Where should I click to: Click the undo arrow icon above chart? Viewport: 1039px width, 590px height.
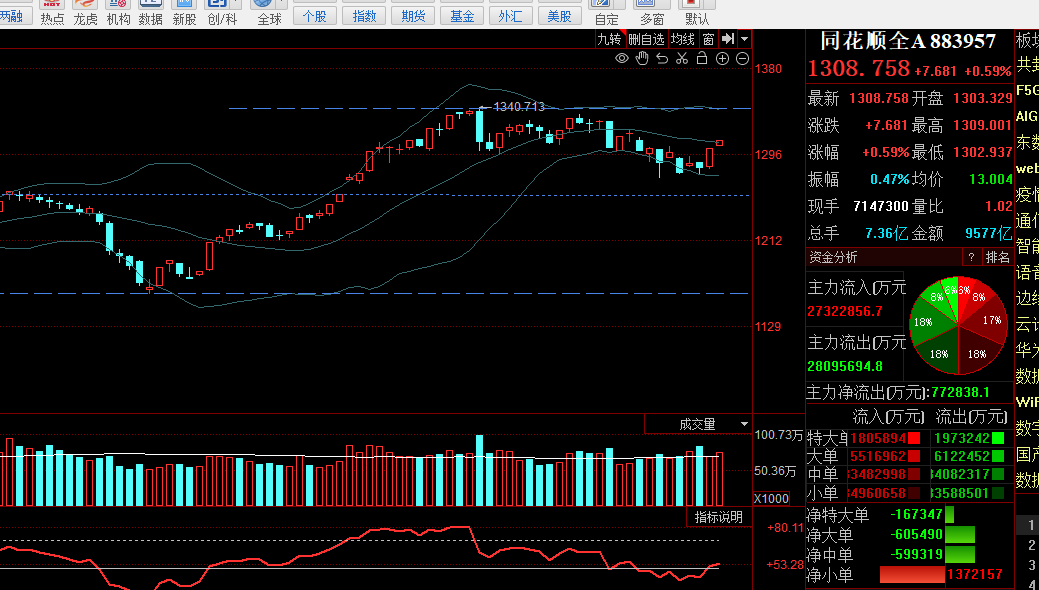pyautogui.click(x=661, y=58)
